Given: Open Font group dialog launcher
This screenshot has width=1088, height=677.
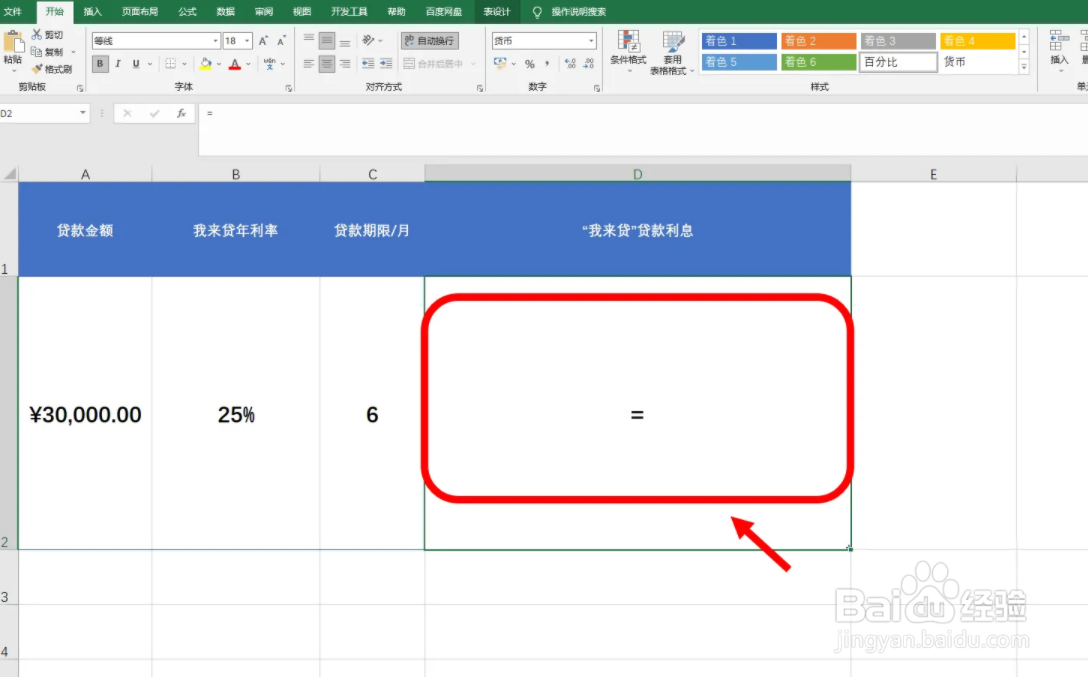Looking at the screenshot, I should point(289,88).
